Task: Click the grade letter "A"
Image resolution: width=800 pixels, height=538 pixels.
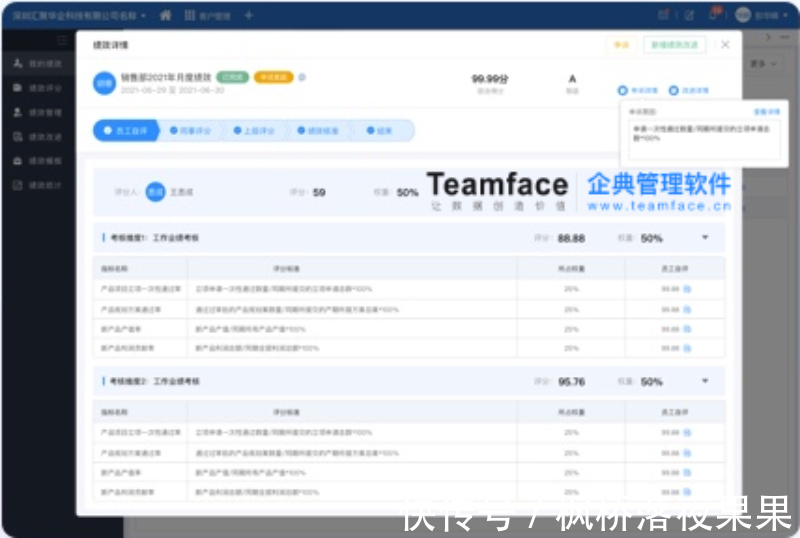Action: click(572, 79)
